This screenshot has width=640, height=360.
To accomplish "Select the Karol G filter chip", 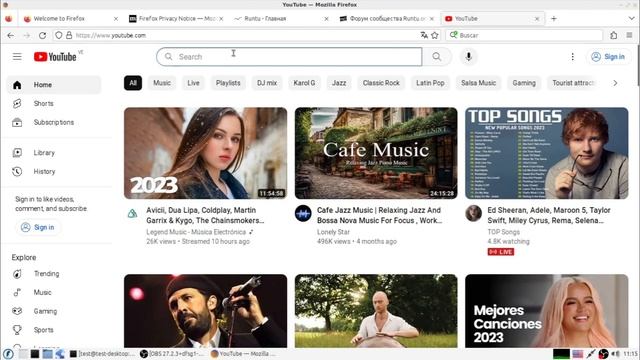I will [304, 83].
